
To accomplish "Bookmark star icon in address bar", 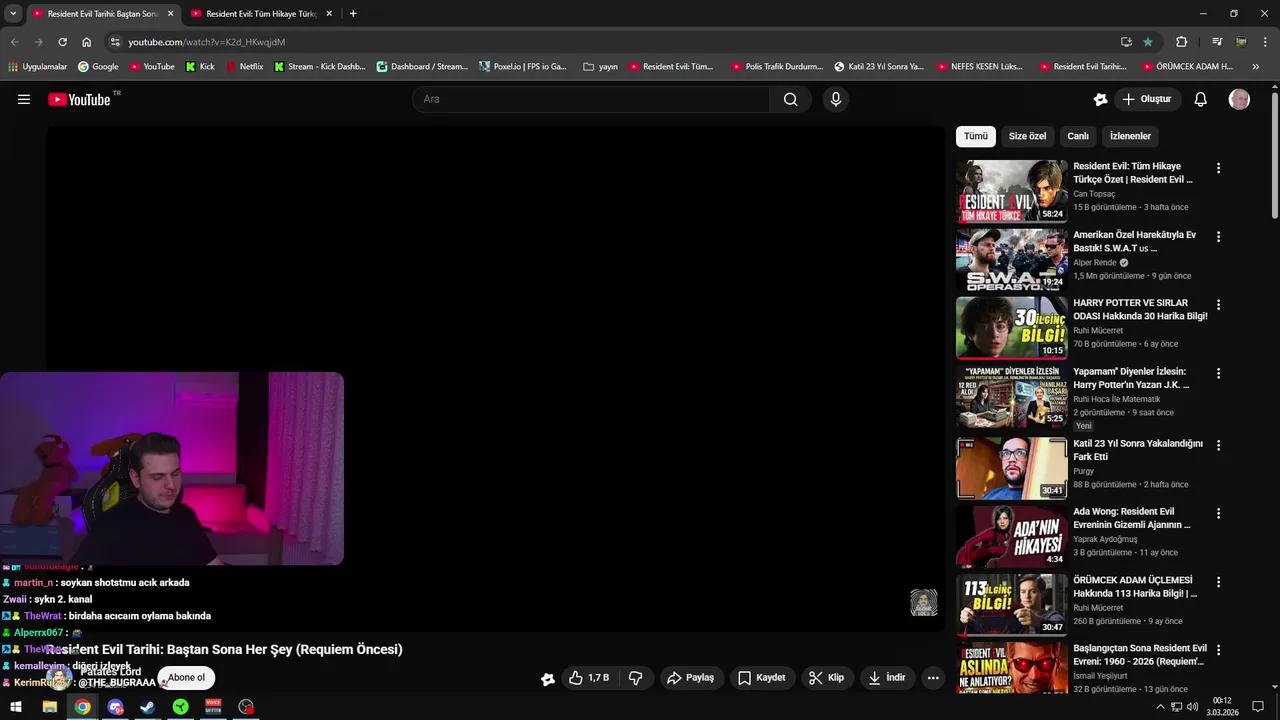I will (x=1148, y=42).
